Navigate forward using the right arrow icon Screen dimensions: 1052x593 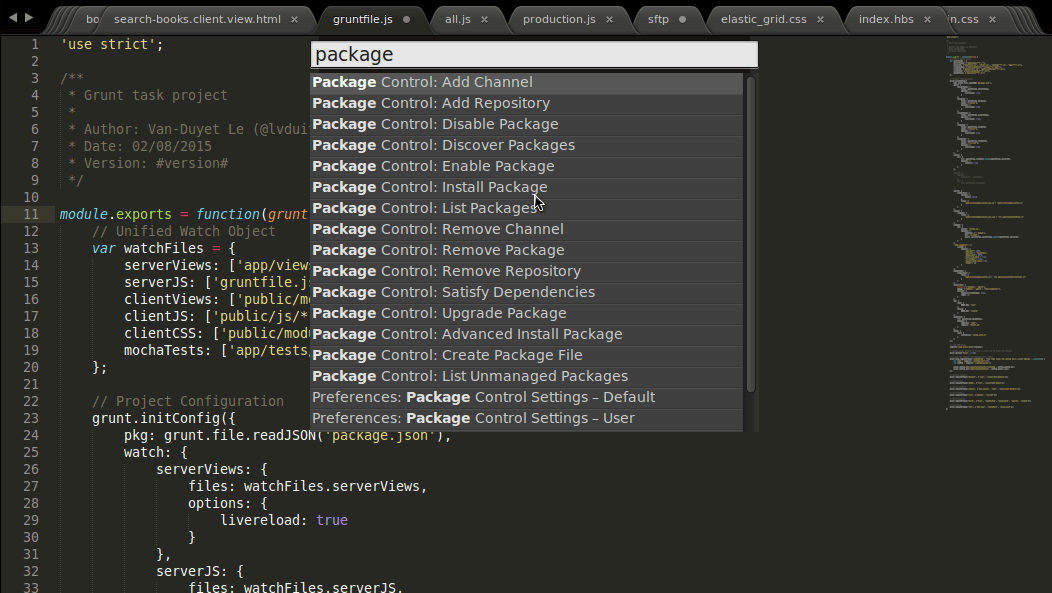click(27, 17)
